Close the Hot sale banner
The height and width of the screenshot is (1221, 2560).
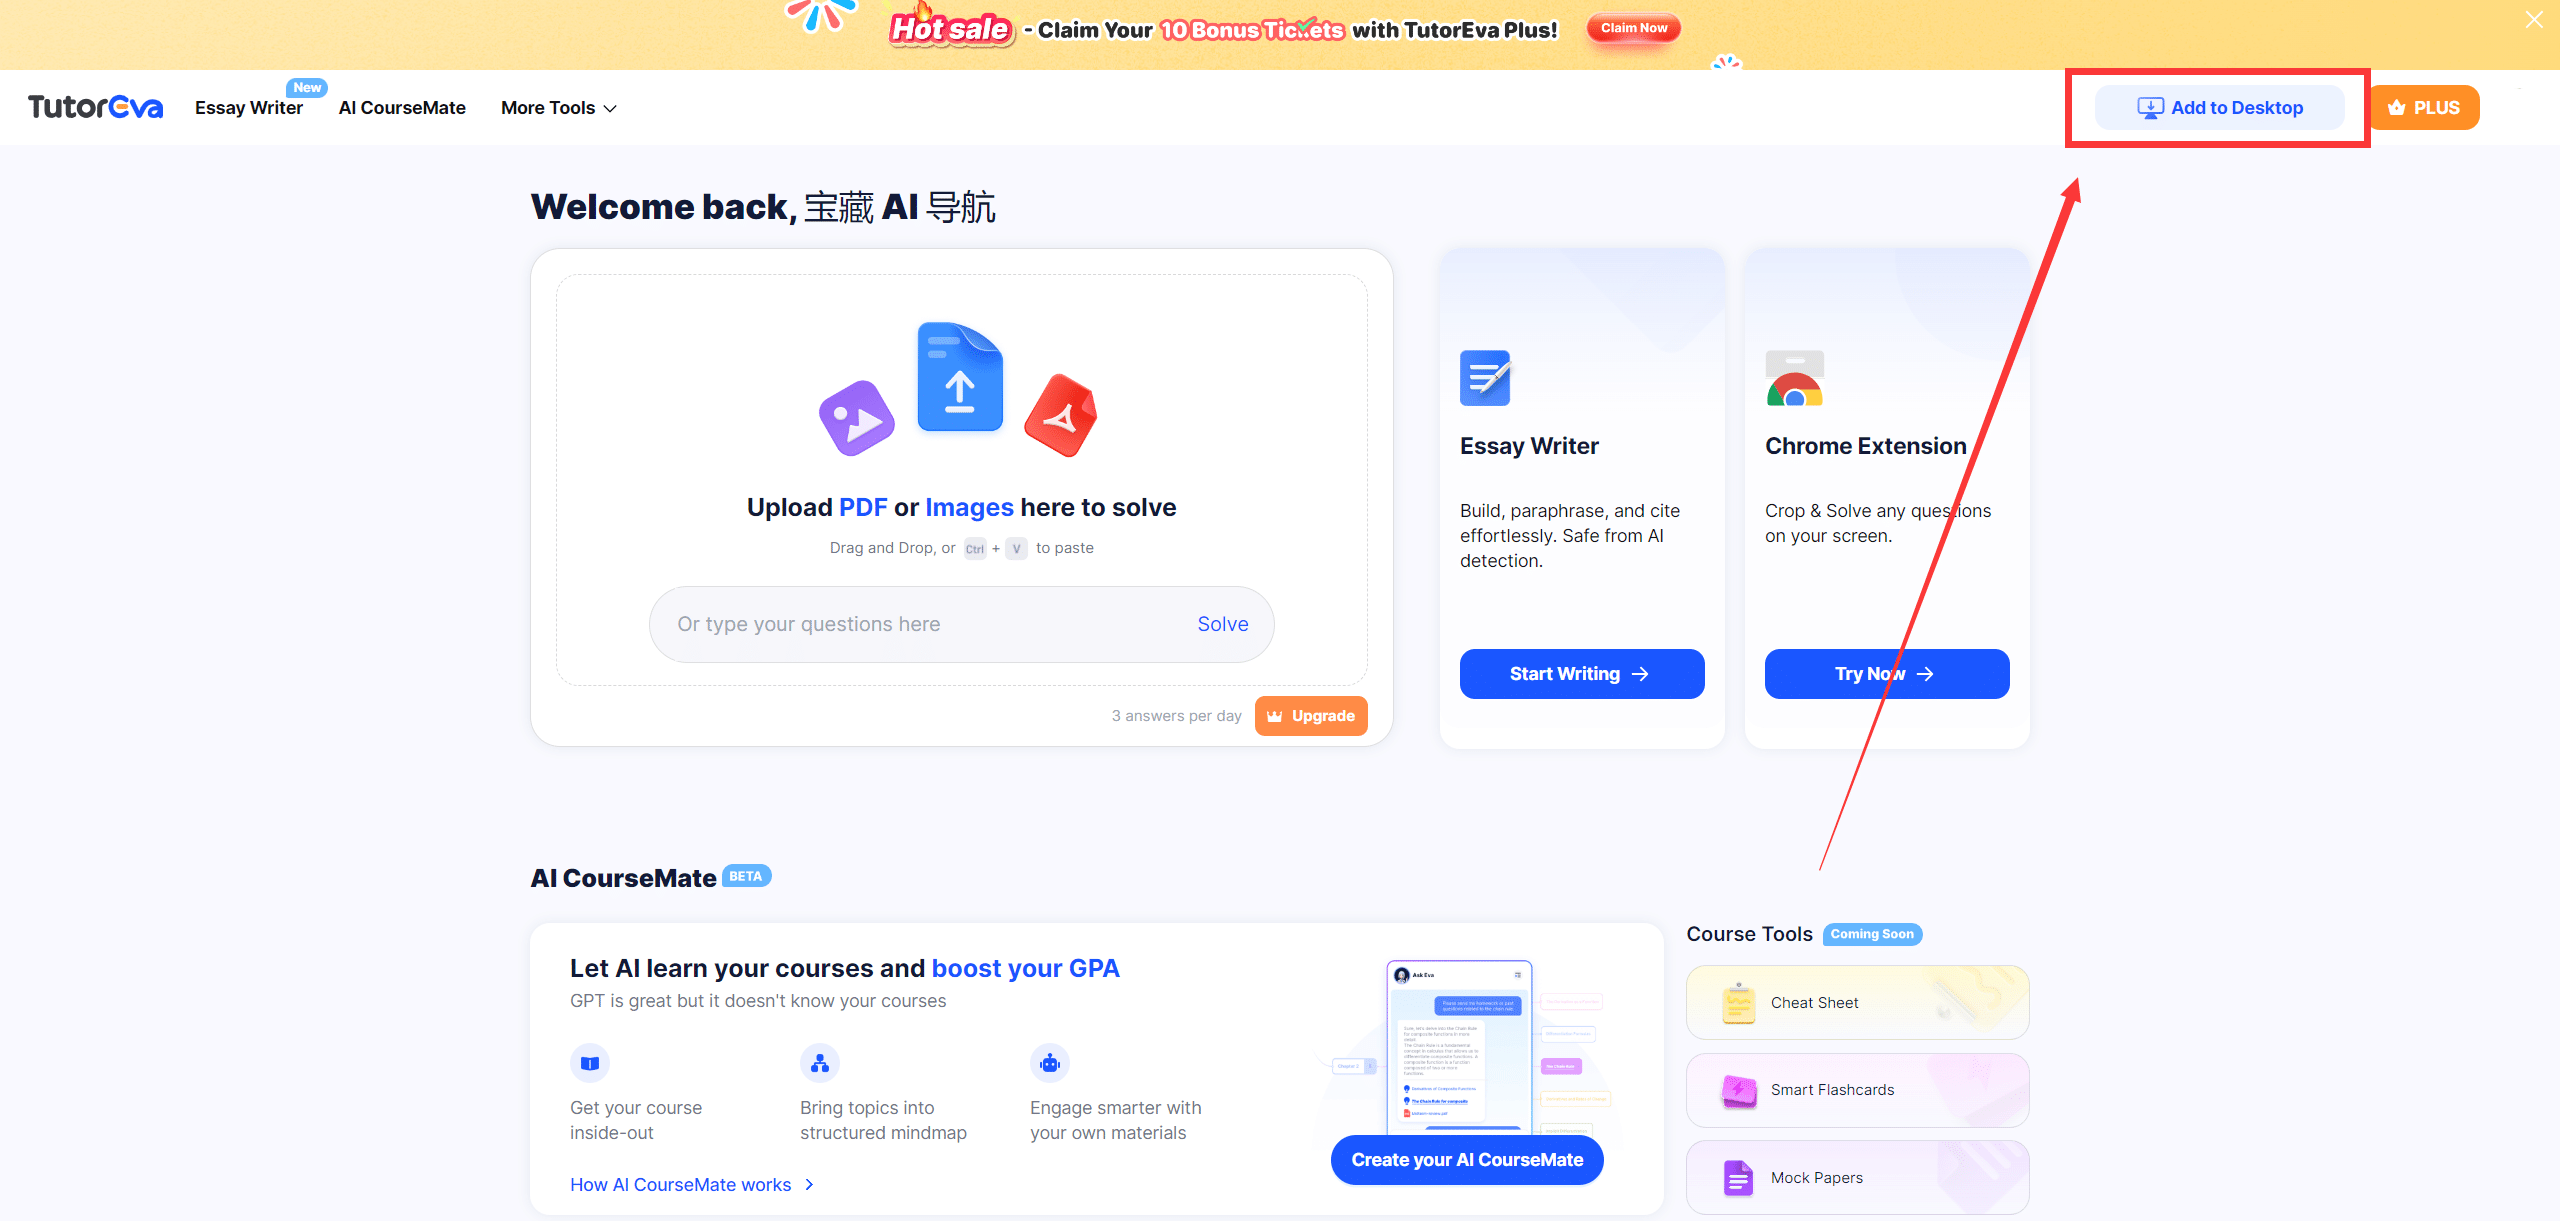(x=2534, y=20)
